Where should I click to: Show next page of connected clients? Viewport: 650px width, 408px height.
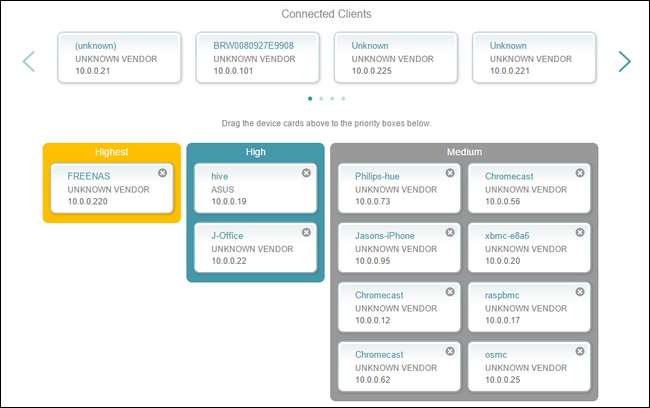(x=624, y=62)
